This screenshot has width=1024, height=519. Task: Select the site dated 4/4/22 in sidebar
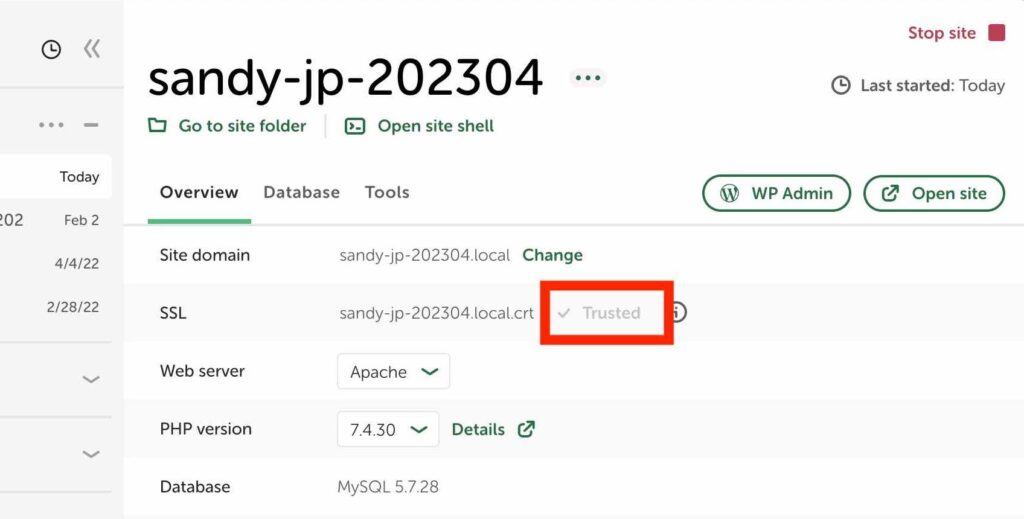56,263
